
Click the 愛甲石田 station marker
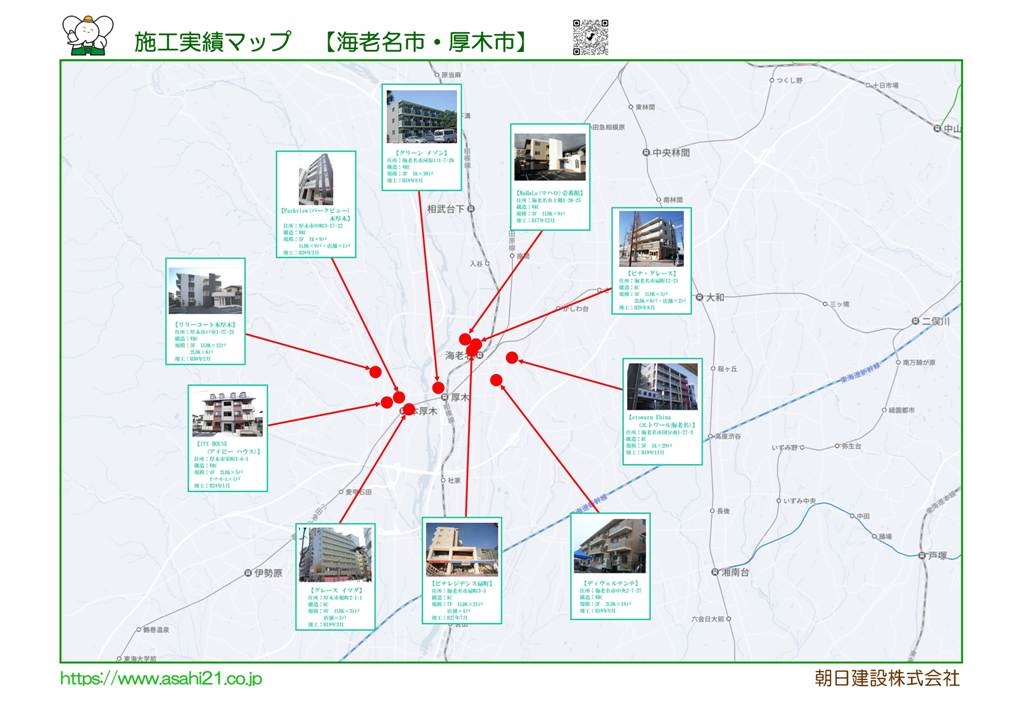tap(341, 492)
